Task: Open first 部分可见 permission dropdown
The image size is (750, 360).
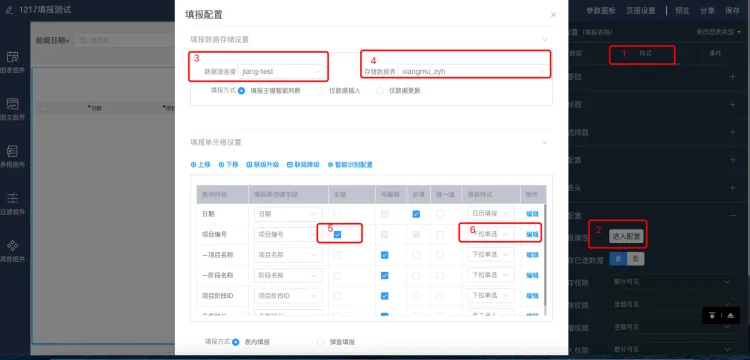Action: coord(672,282)
